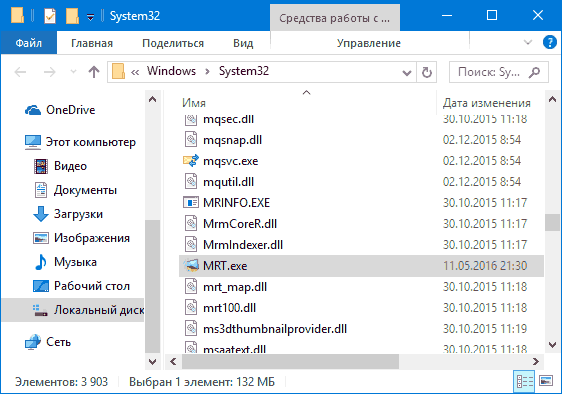Switch to the Вид ribbon tab
Viewport: 562px width, 394px height.
pos(243,43)
